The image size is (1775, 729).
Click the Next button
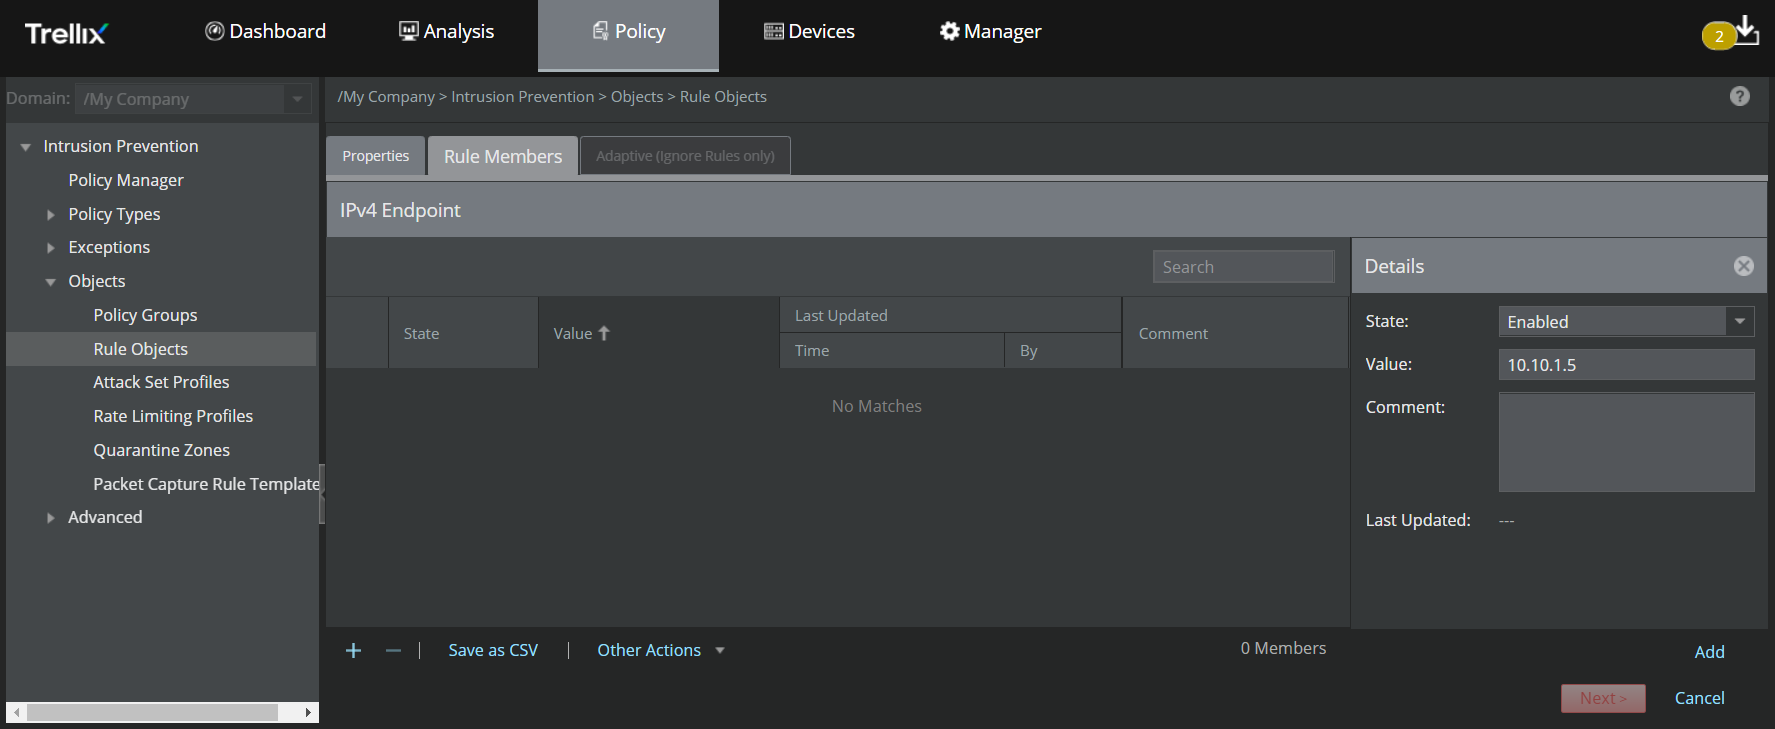click(1603, 698)
